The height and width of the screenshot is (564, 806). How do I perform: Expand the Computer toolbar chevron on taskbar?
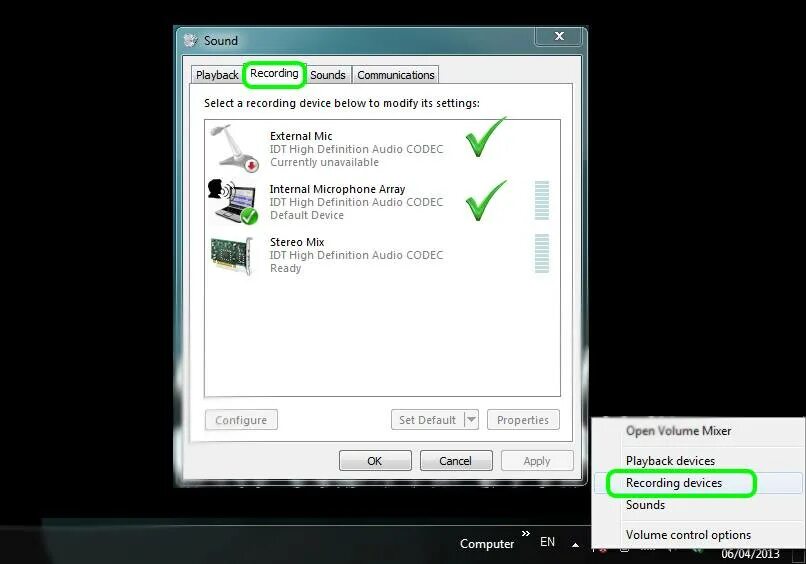(x=525, y=534)
